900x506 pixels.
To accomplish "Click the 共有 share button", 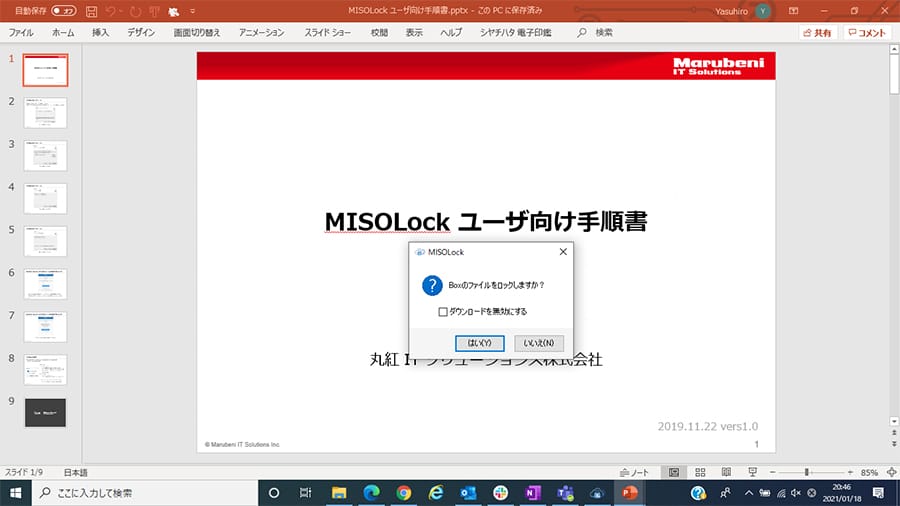I will pos(817,33).
